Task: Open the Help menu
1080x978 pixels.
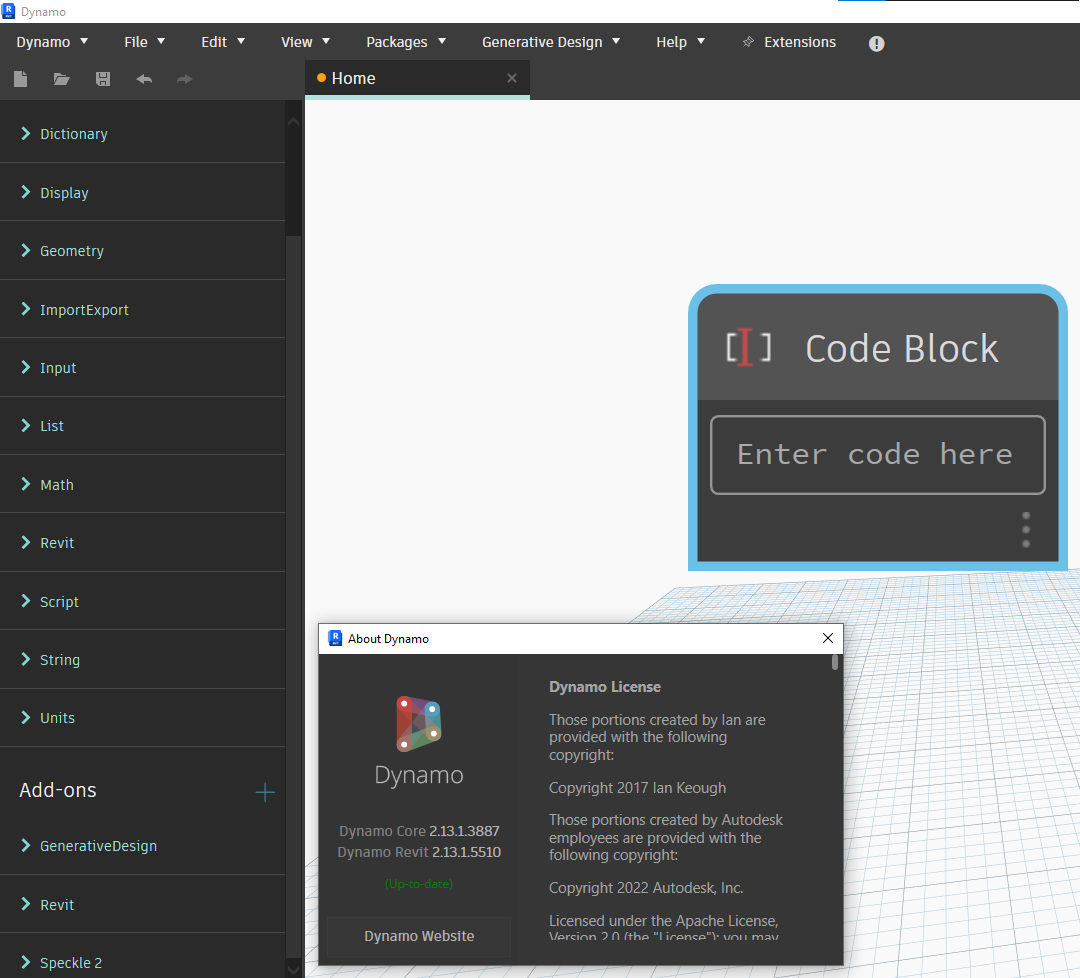Action: click(x=681, y=42)
